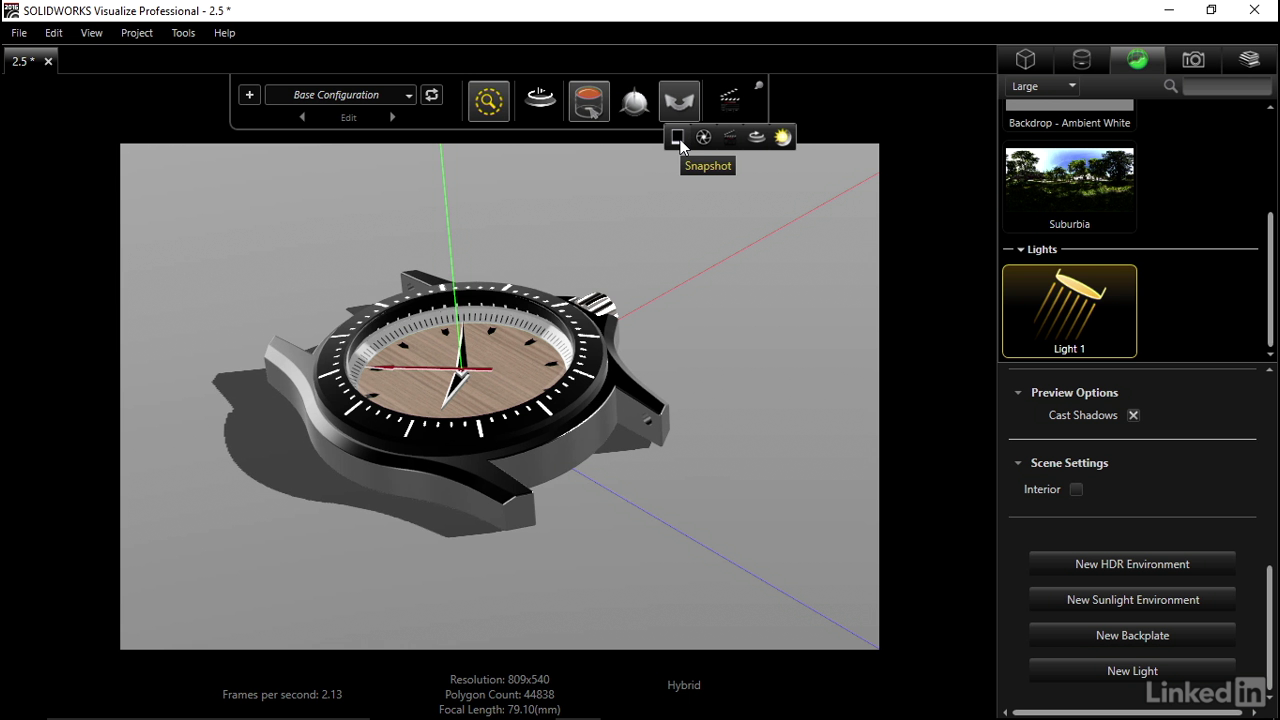
Task: Go to previous configuration arrow
Action: coord(303,117)
